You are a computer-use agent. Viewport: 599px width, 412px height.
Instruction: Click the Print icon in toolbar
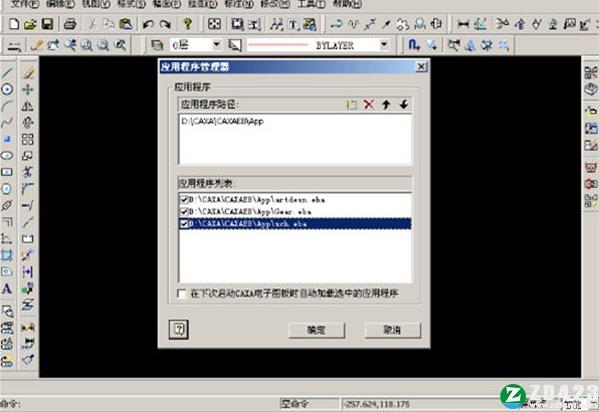coord(70,24)
